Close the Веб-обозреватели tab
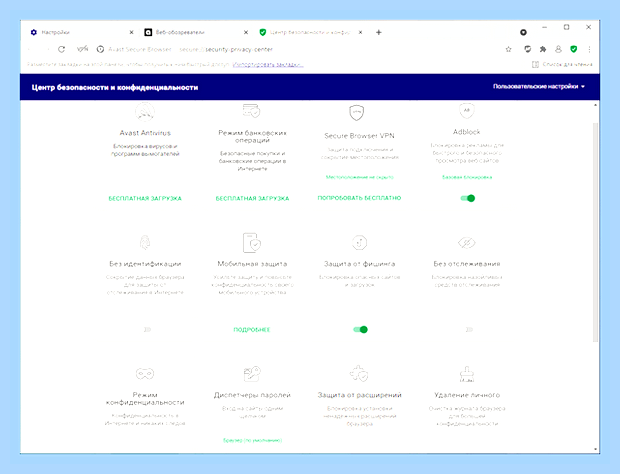The height and width of the screenshot is (474, 620). 246,32
